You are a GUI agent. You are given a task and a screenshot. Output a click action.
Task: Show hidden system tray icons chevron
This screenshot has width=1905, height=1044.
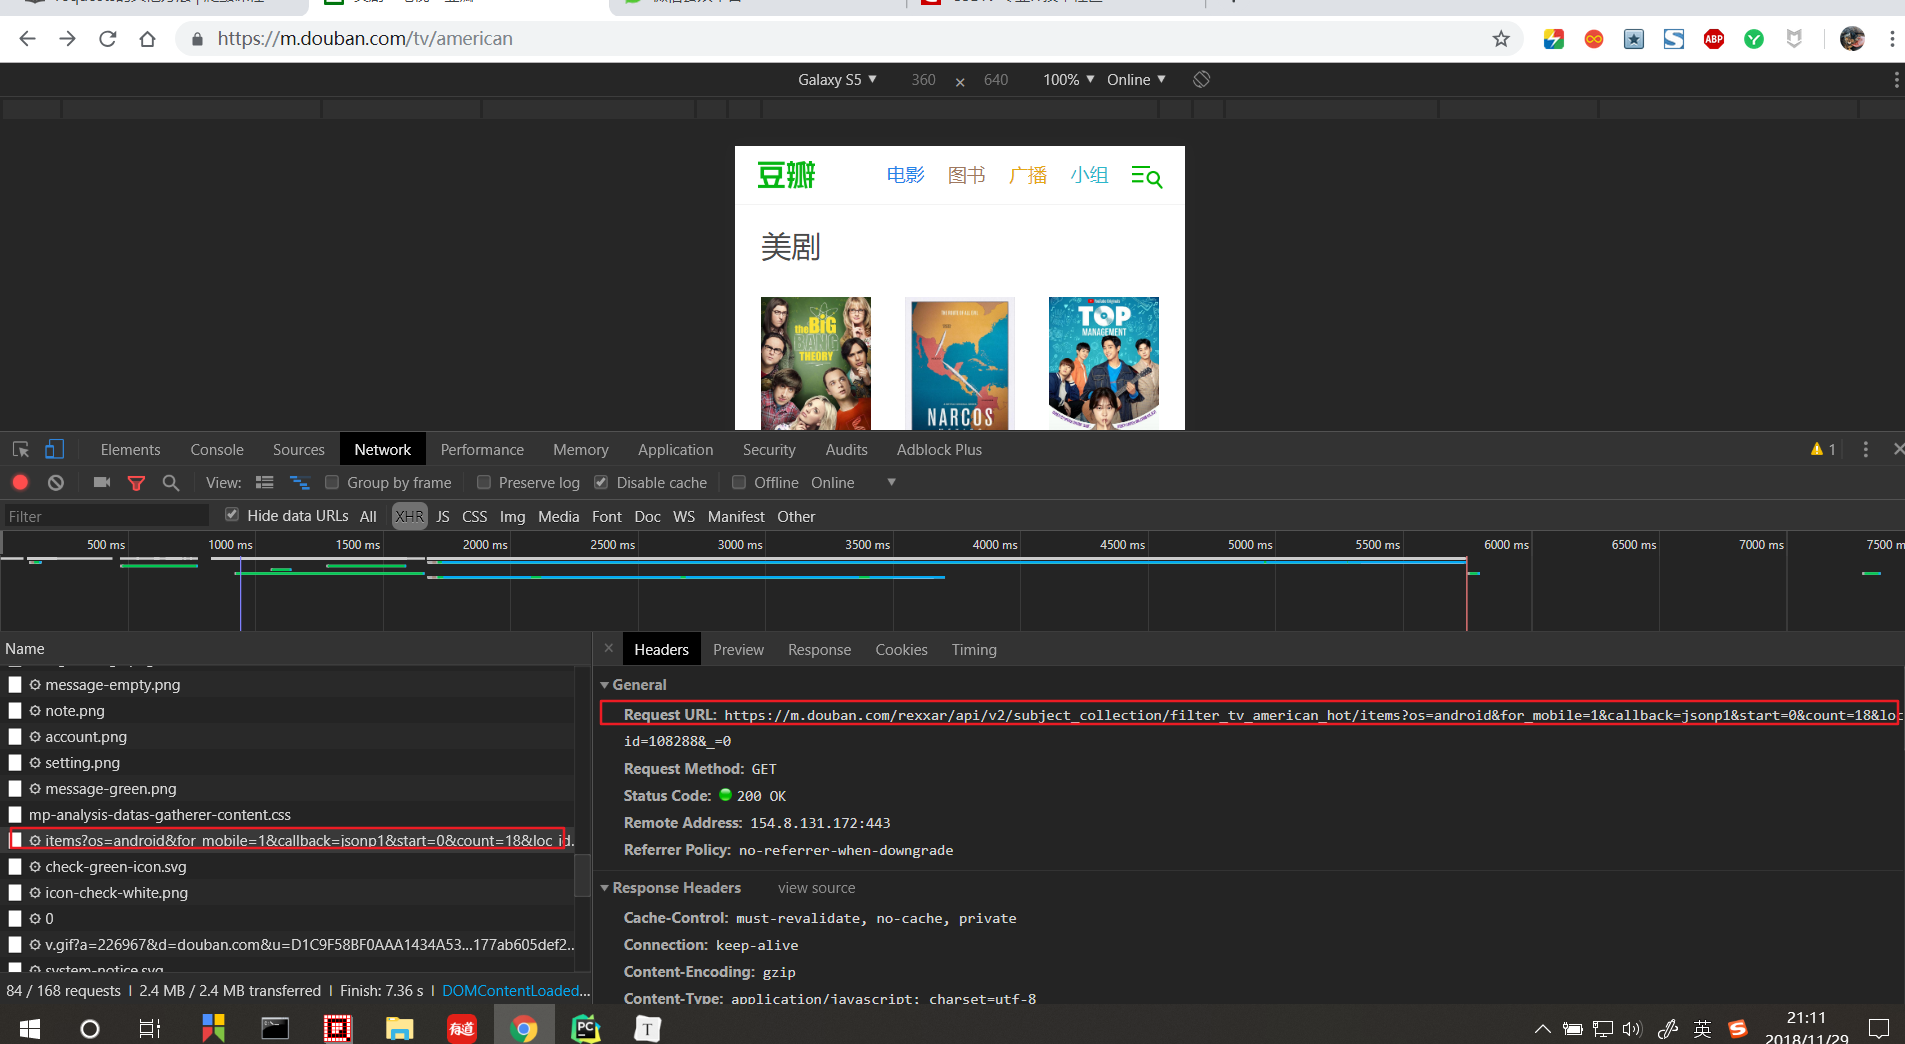1543,1028
